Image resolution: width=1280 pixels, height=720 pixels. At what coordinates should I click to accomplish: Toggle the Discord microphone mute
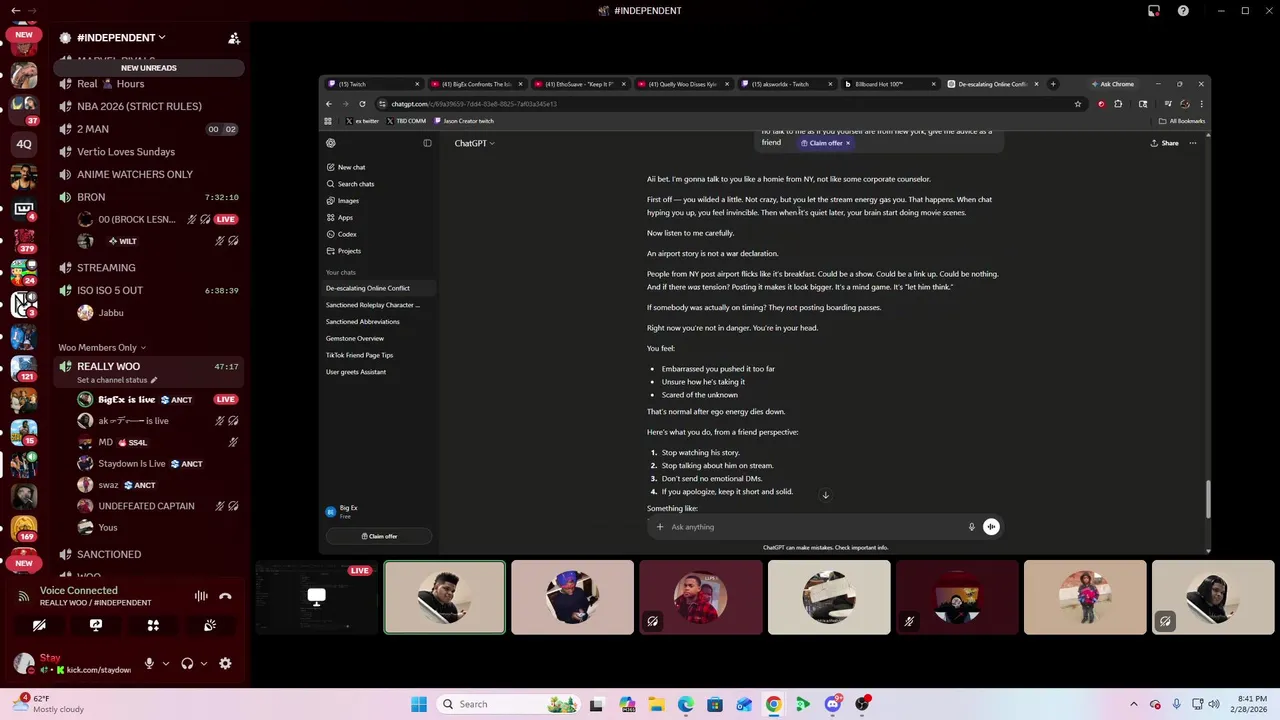click(149, 663)
